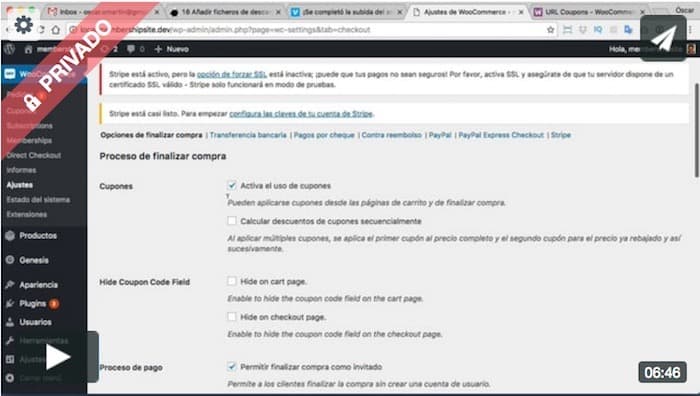Open the WordPress logo menu in admin bar
The width and height of the screenshot is (700, 396).
coord(10,49)
